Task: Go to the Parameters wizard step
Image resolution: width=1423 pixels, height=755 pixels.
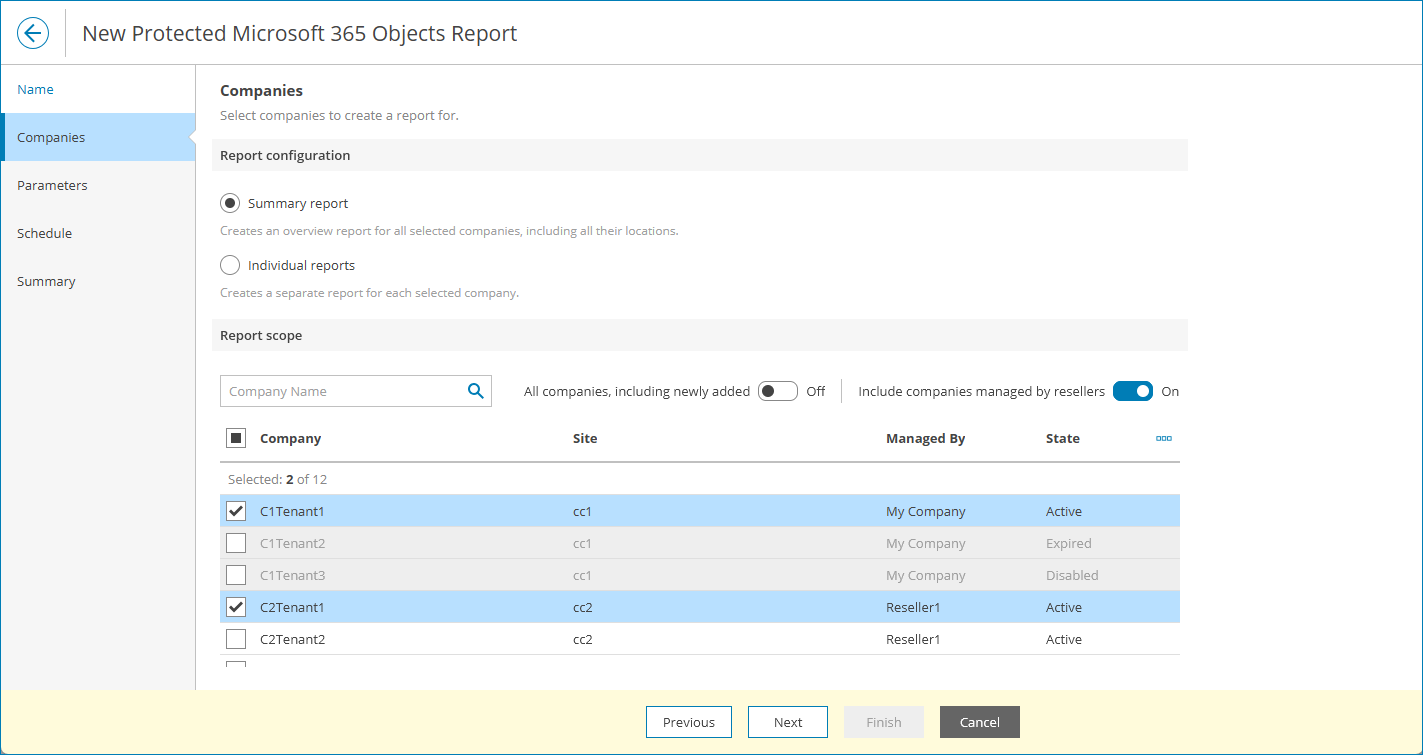Action: (98, 185)
